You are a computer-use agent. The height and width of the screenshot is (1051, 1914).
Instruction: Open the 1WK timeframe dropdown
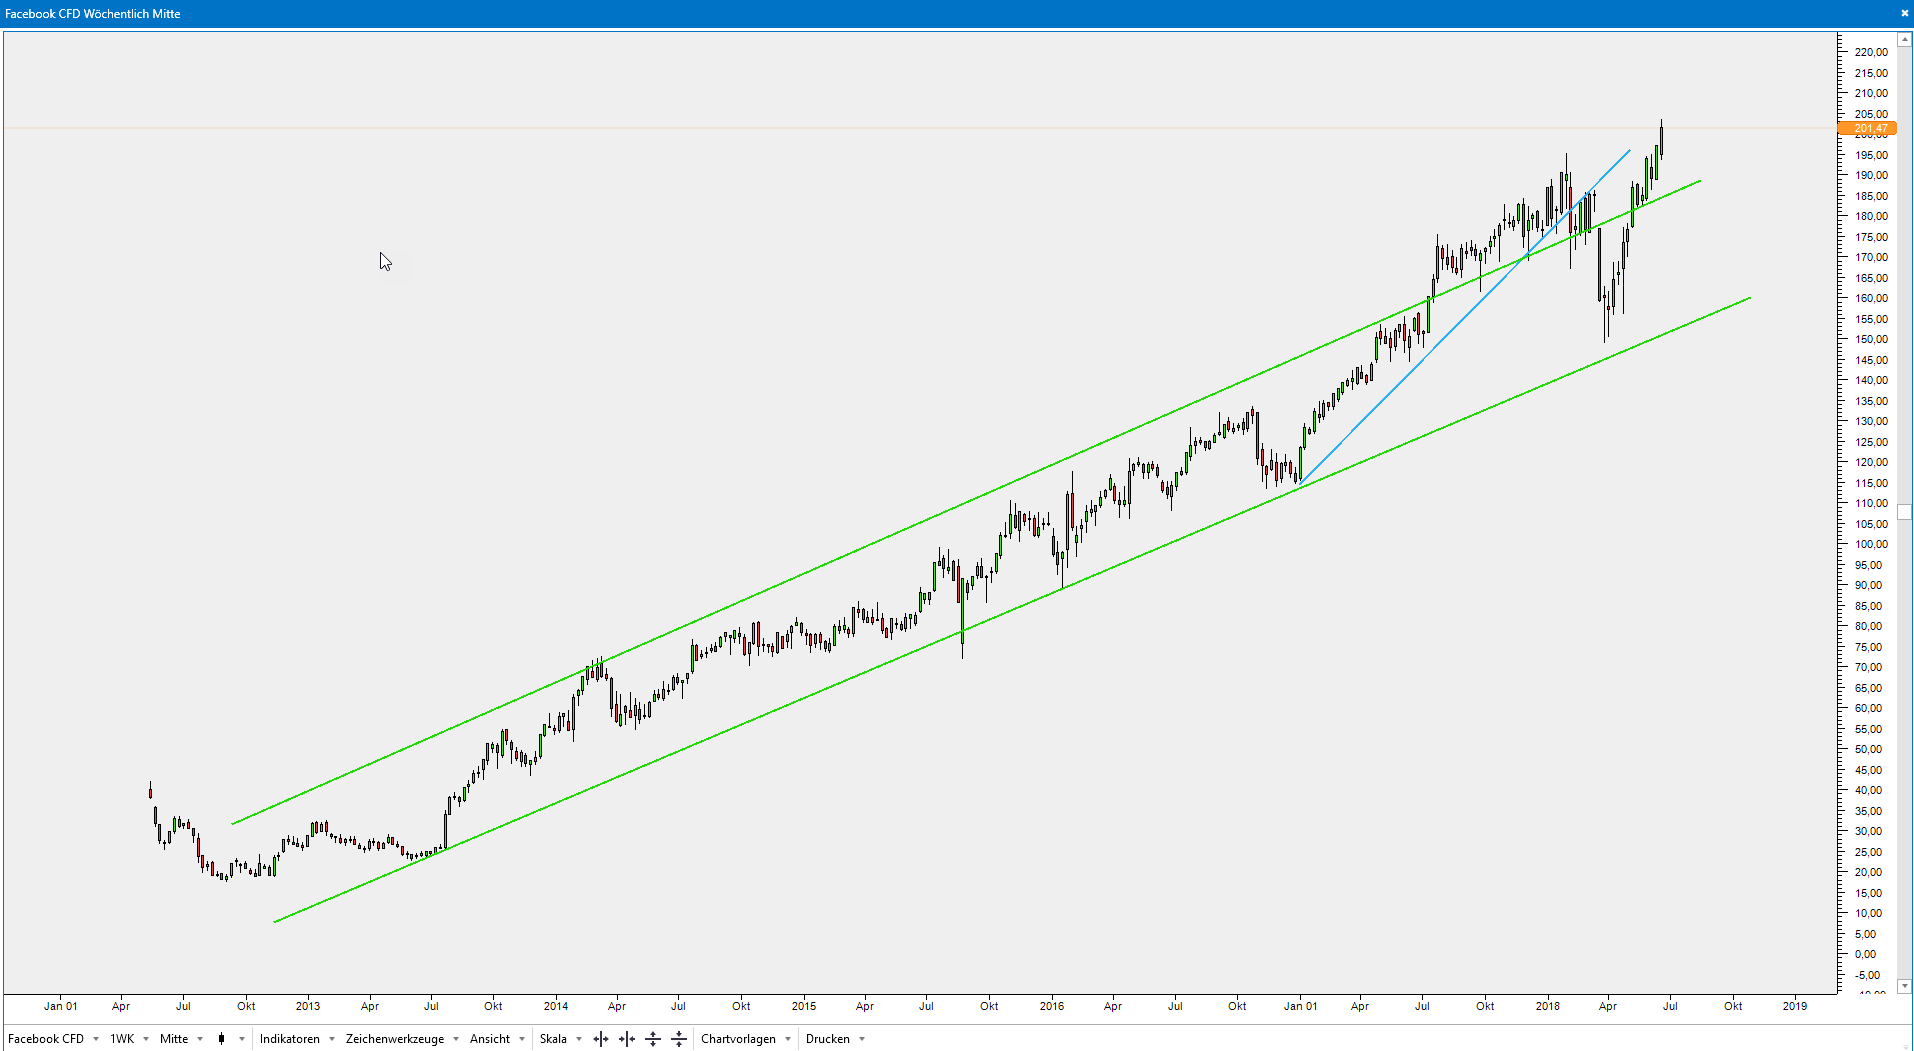[129, 1039]
